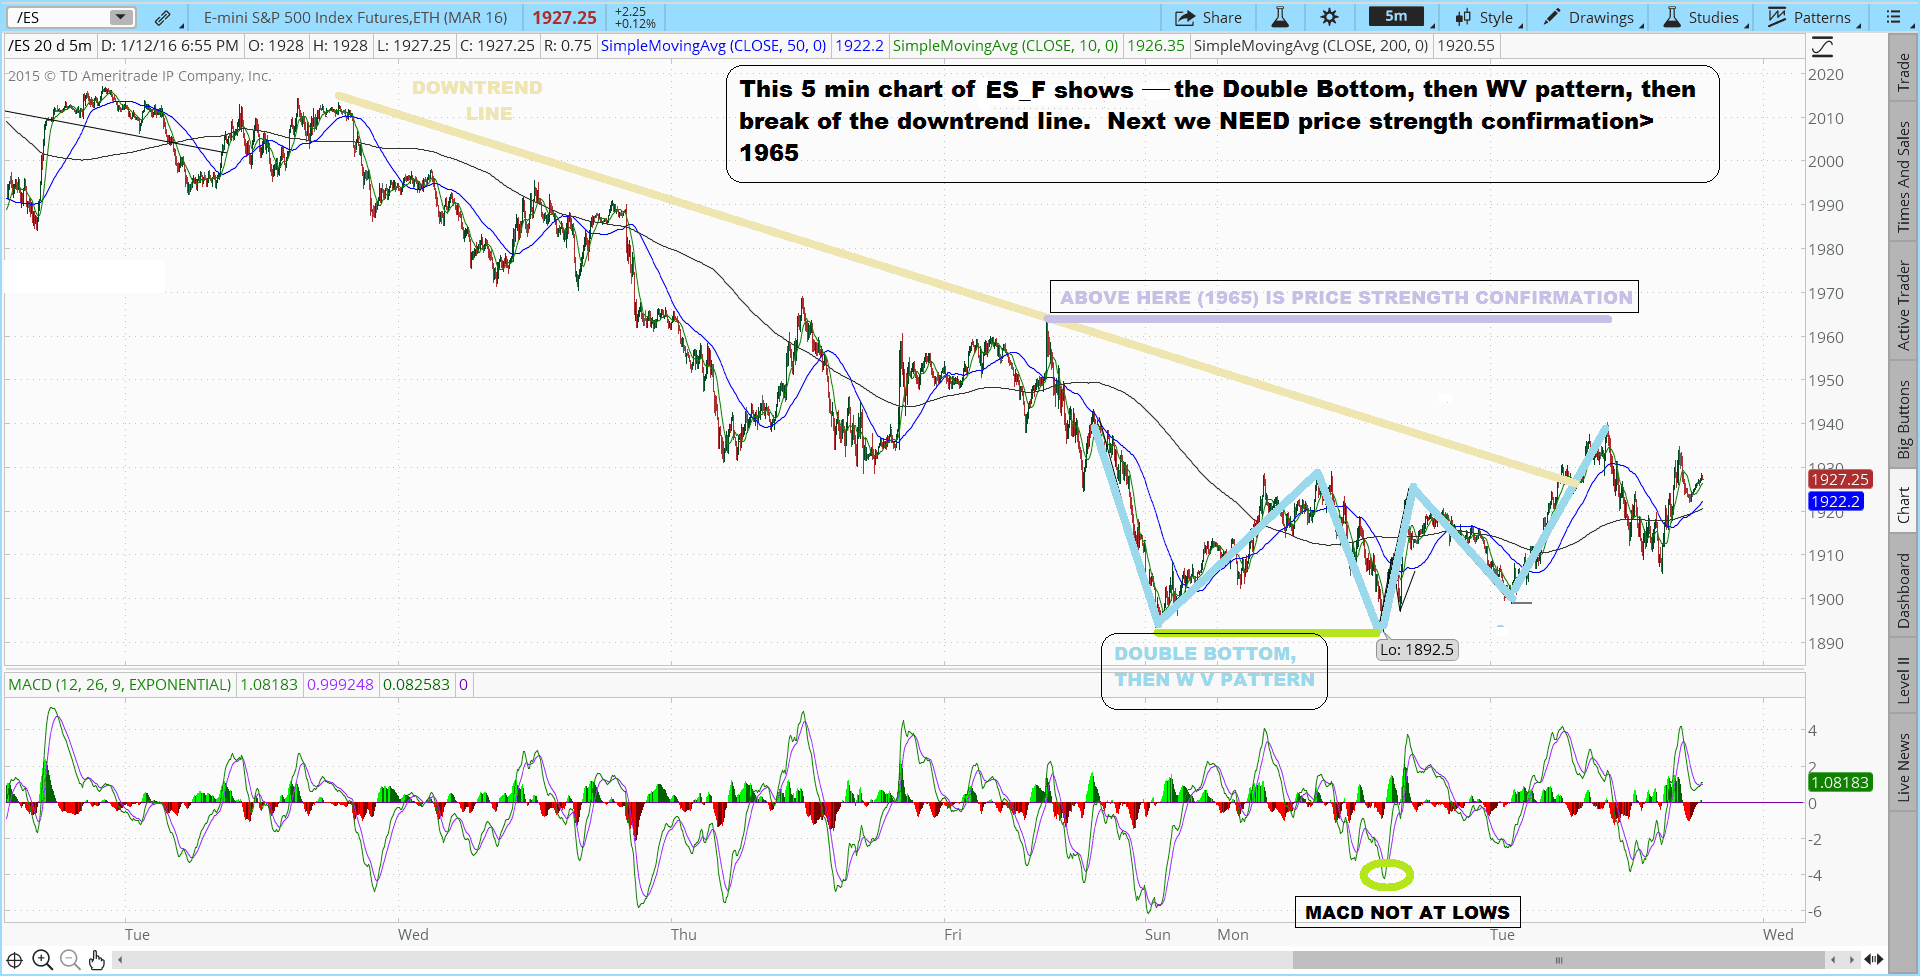This screenshot has height=976, width=1920.
Task: Open the 5m timeframe selector
Action: coord(1397,17)
